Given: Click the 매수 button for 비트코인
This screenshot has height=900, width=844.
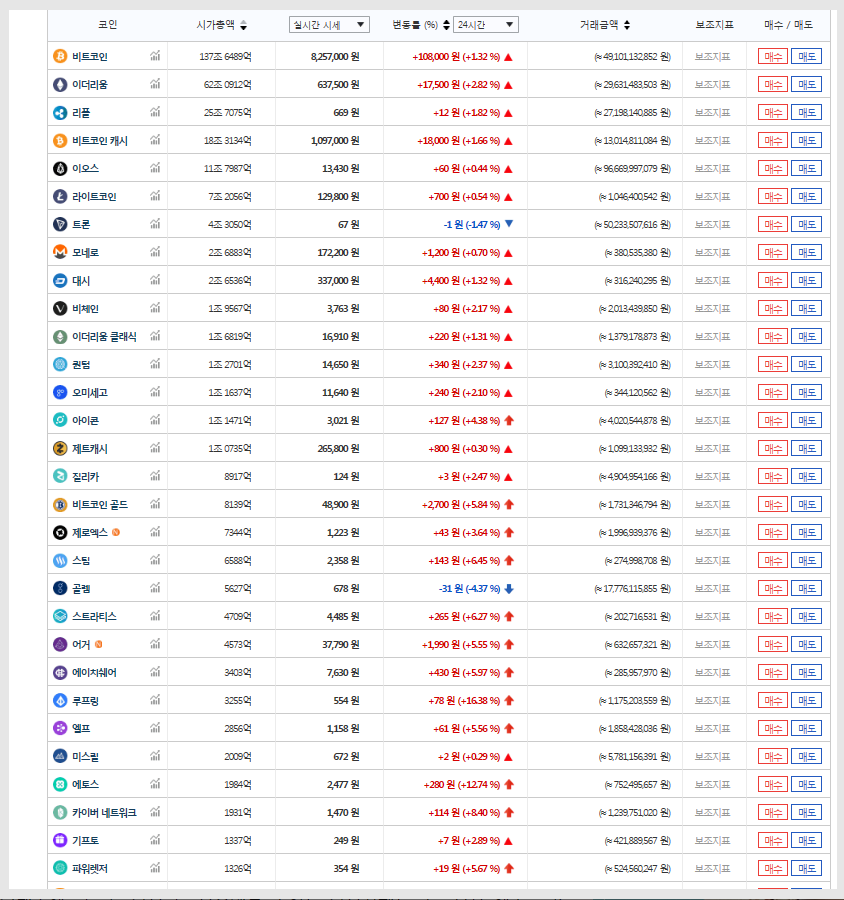Looking at the screenshot, I should pos(773,56).
